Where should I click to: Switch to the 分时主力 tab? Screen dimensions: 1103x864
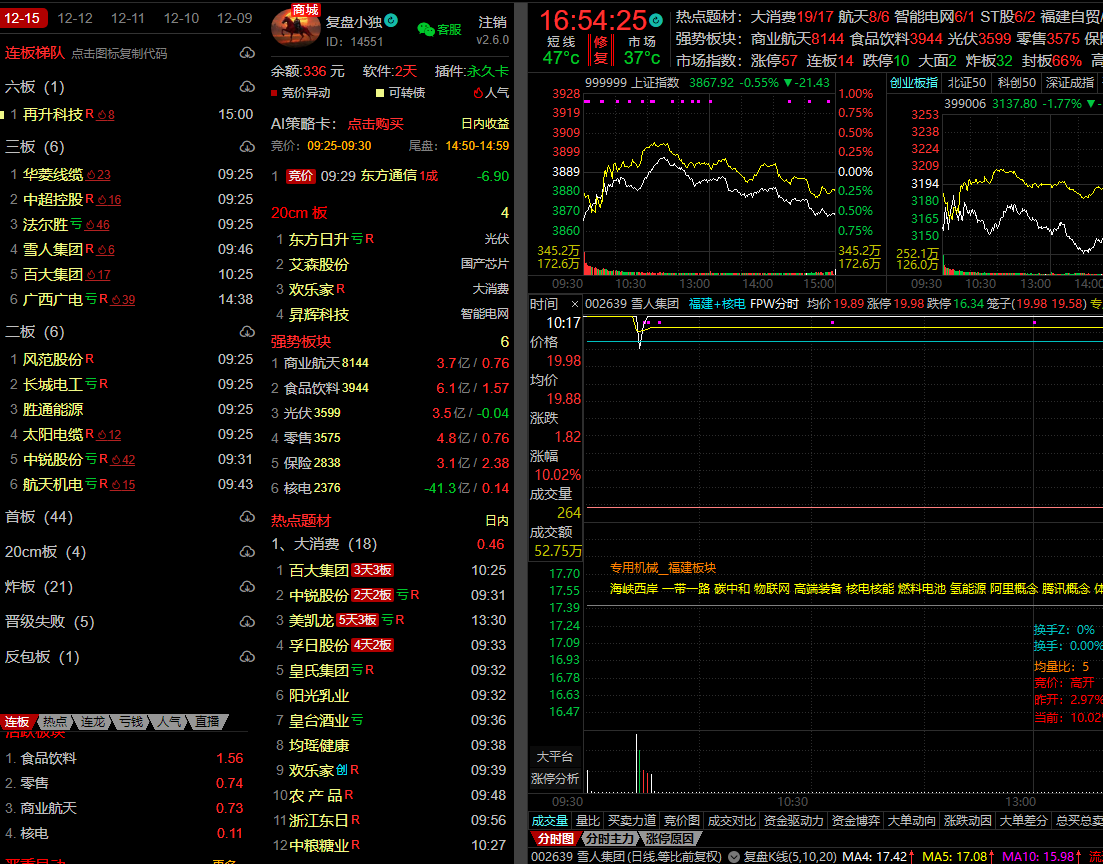click(x=609, y=839)
